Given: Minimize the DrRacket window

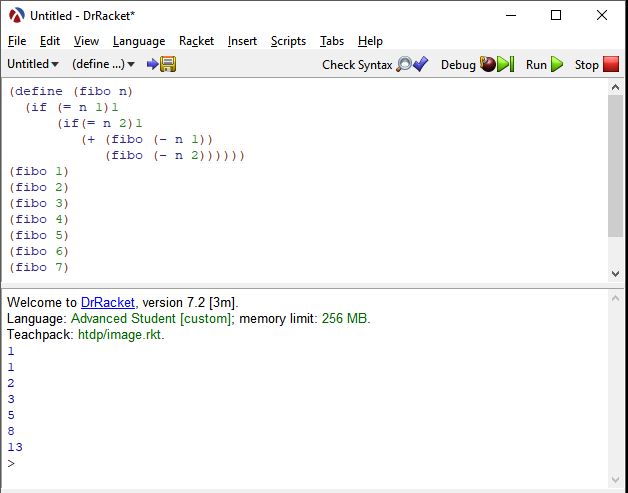Looking at the screenshot, I should pos(511,16).
